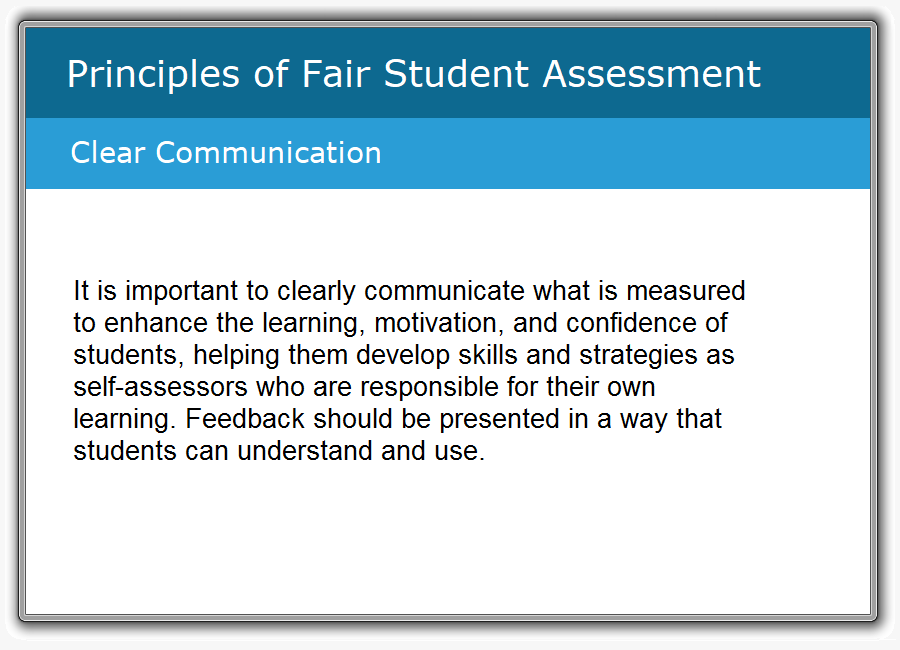Click the word 'Clear' in the light blue bar

point(108,153)
